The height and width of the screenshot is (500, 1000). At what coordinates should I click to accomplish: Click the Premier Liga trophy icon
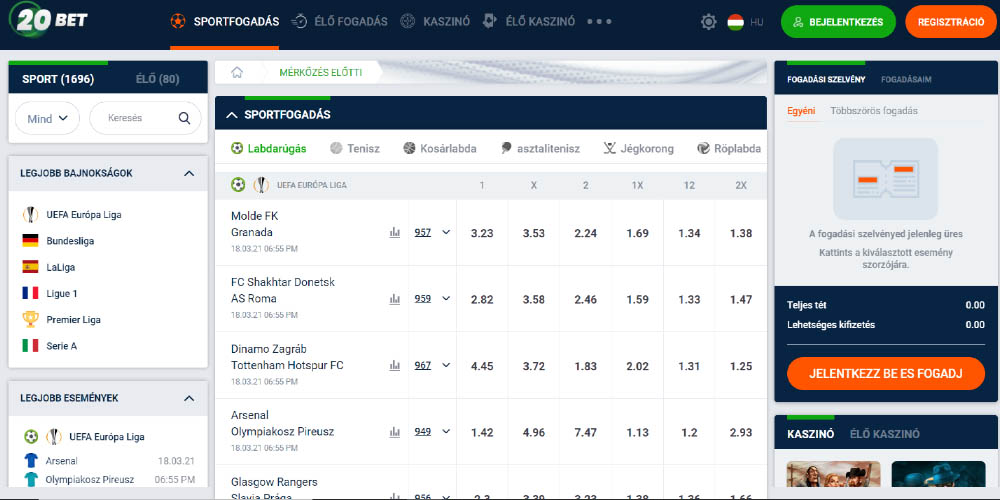(x=30, y=319)
